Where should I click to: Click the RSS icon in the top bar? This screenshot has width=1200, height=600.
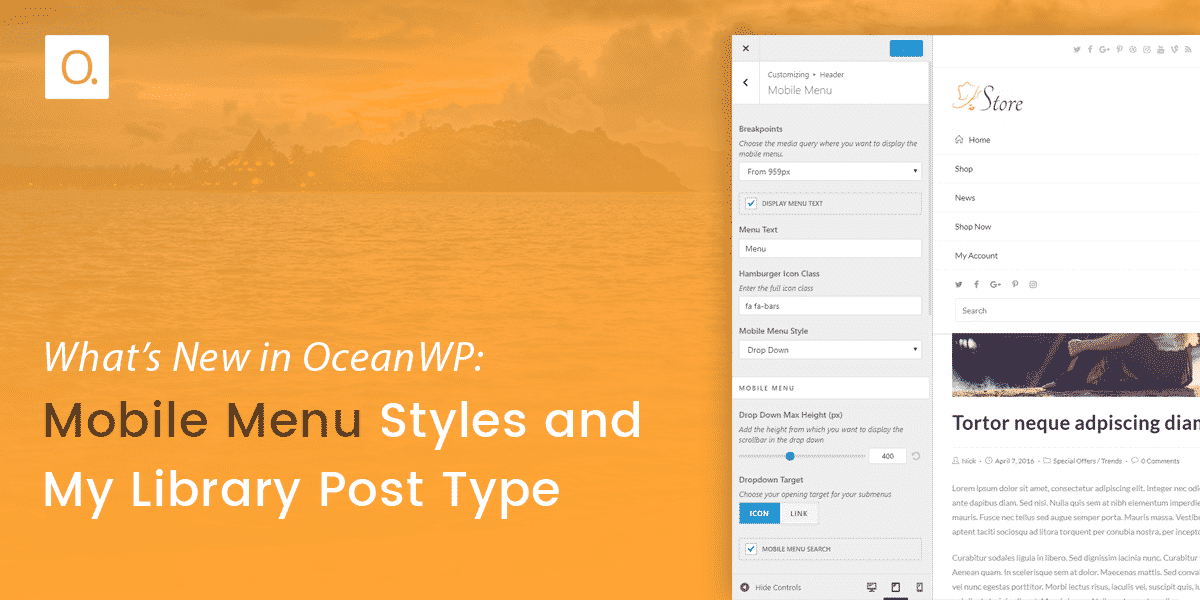[1188, 49]
